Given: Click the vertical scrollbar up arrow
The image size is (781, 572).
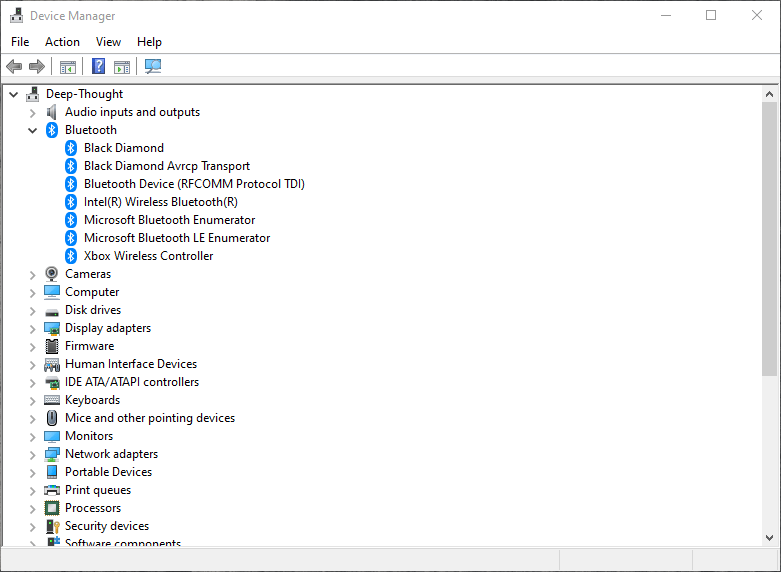Looking at the screenshot, I should point(769,94).
